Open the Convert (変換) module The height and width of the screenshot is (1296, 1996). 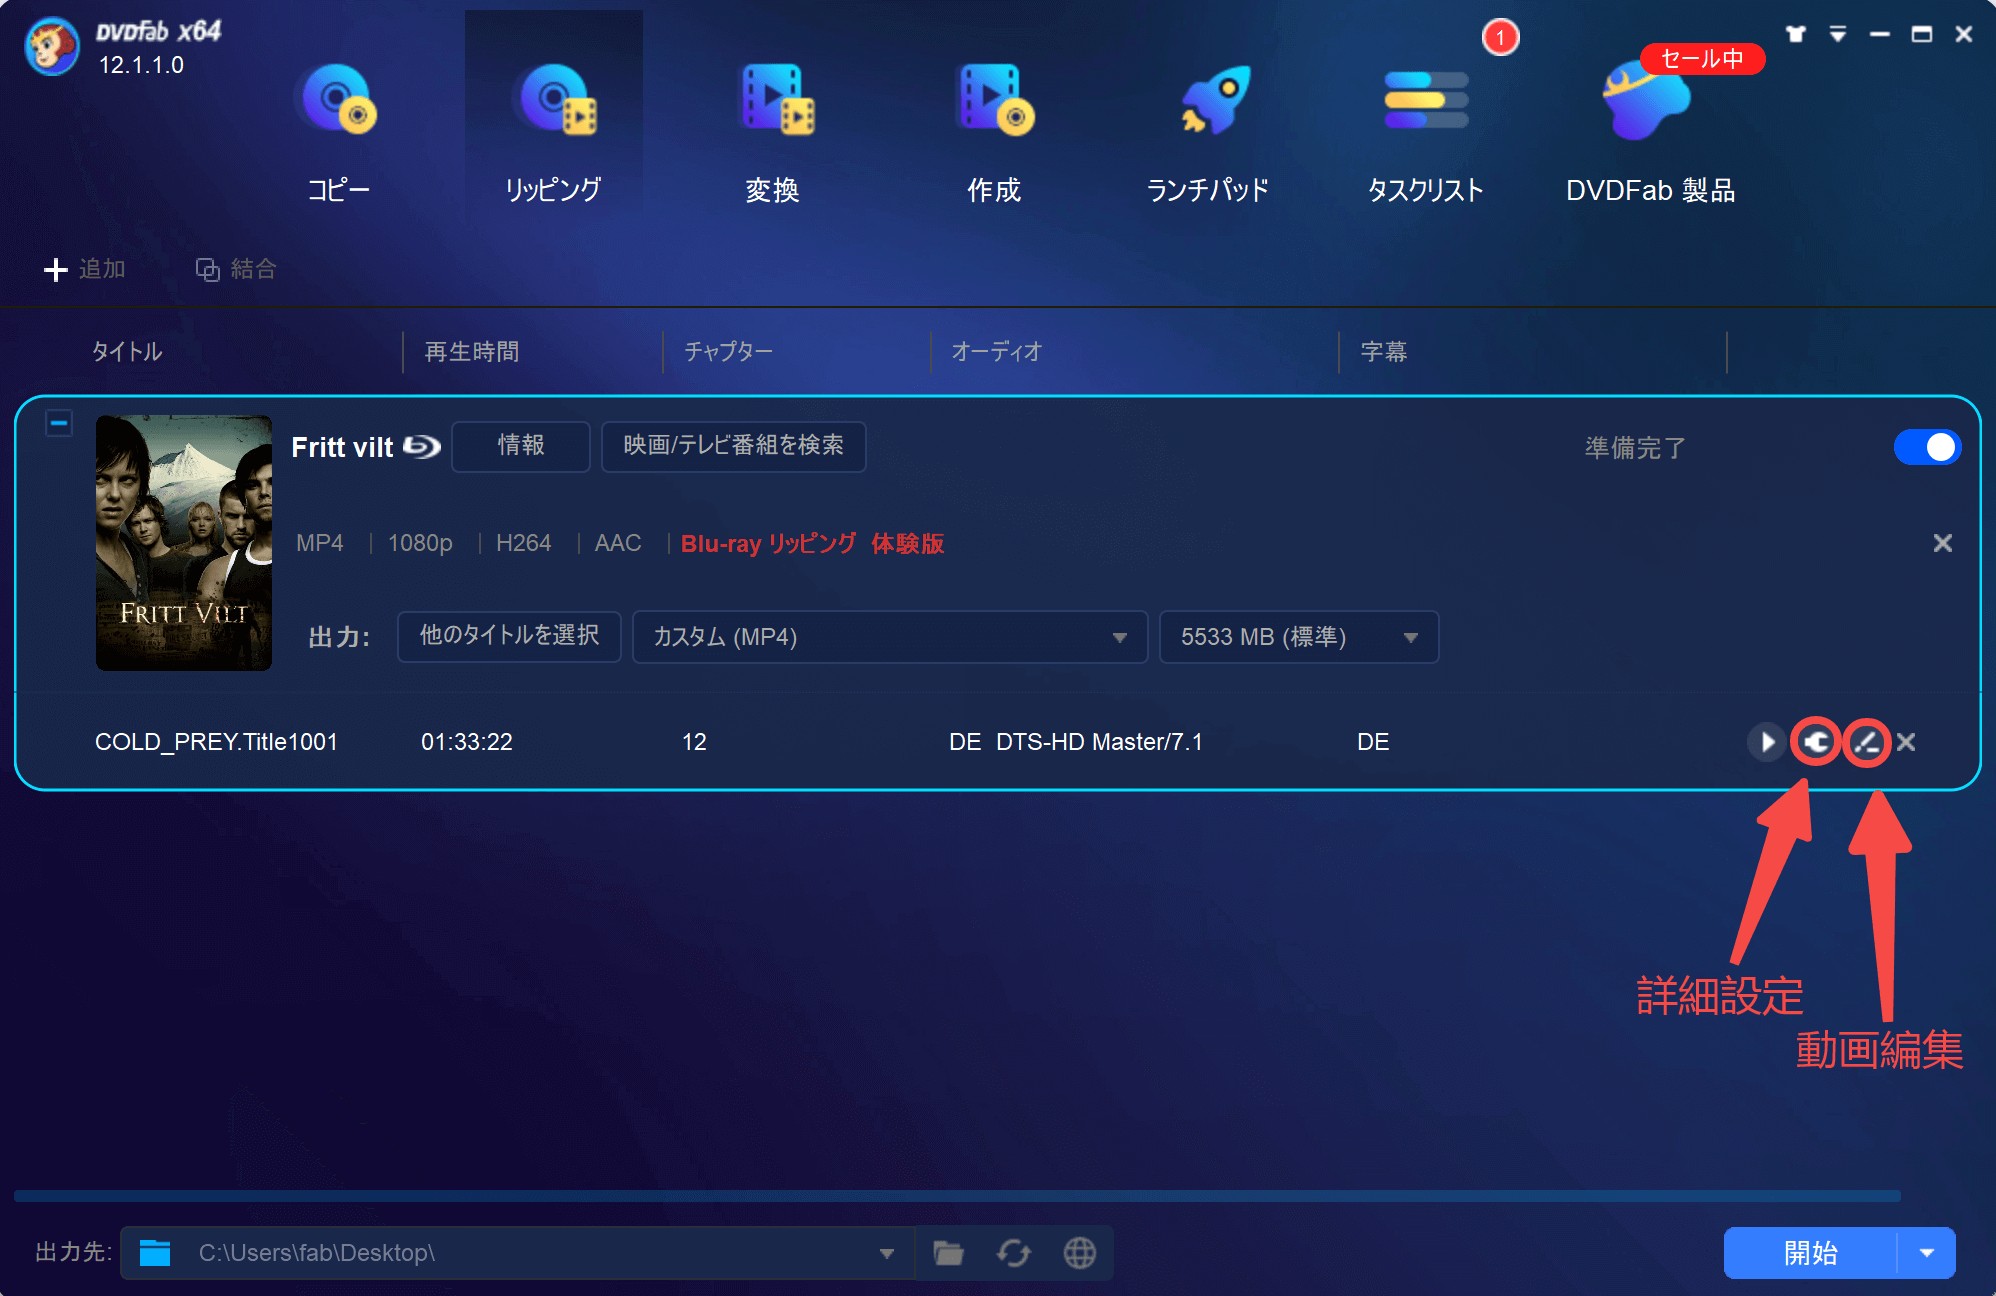click(x=772, y=132)
